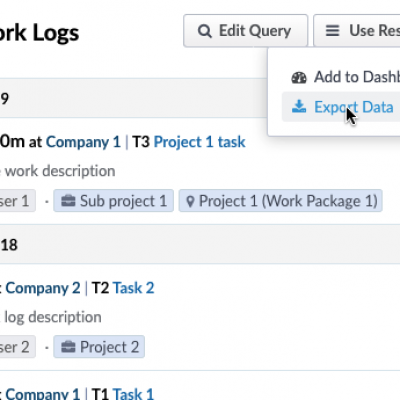Click the magnifier icon in Edit Query
This screenshot has width=400, height=400.
tap(204, 31)
